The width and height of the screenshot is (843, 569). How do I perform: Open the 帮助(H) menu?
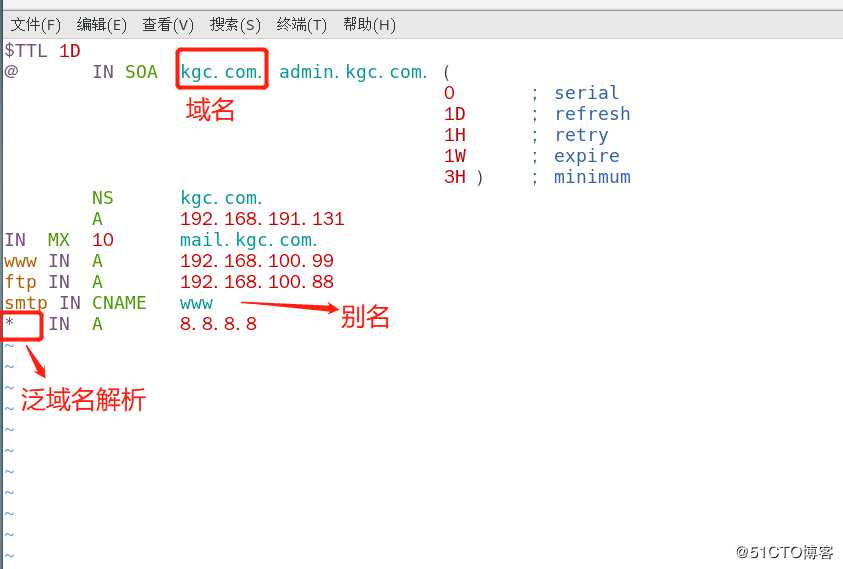[x=369, y=25]
